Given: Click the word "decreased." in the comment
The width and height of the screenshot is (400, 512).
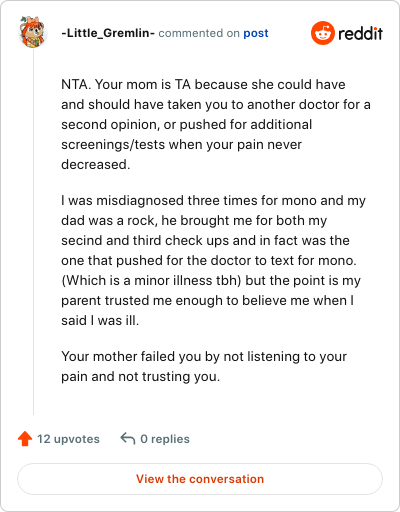Looking at the screenshot, I should (96, 165).
